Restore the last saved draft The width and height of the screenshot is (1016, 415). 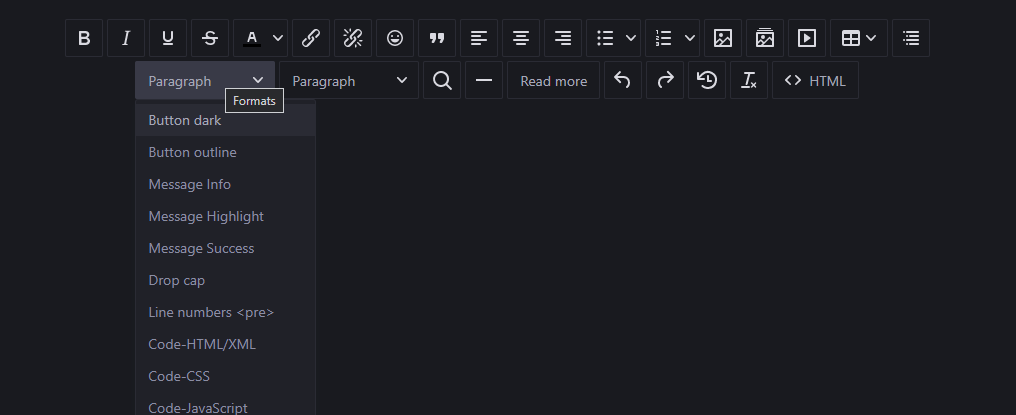coord(708,80)
